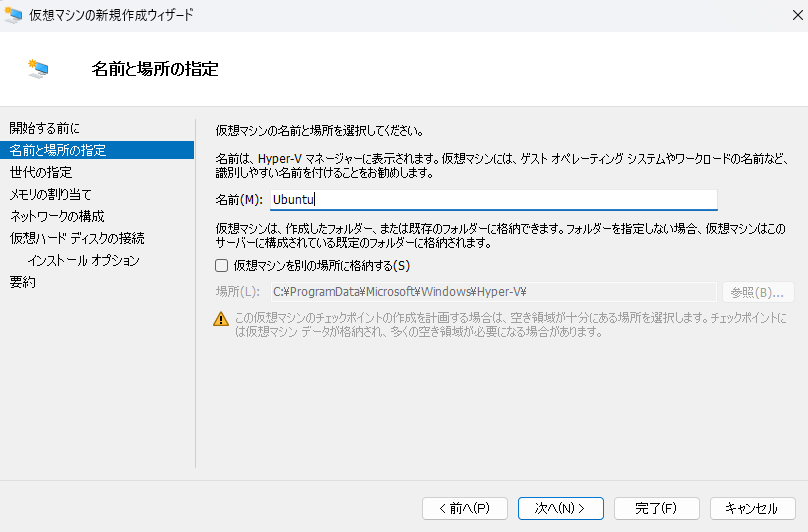
Task: Click the wizard icon in the title bar
Action: 15,15
